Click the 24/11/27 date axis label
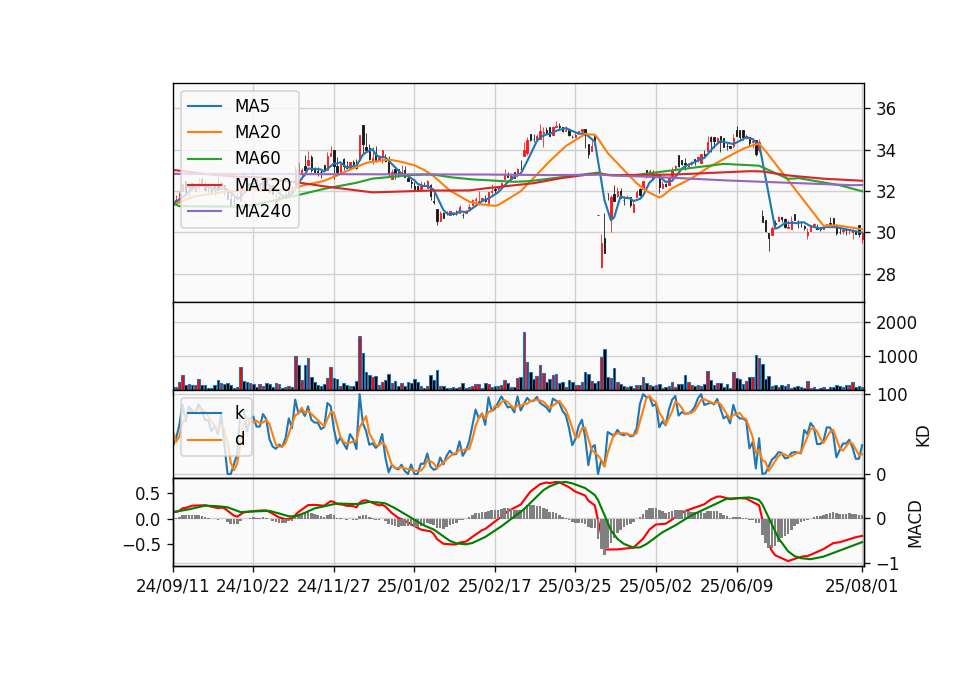This screenshot has width=960, height=690. [334, 586]
